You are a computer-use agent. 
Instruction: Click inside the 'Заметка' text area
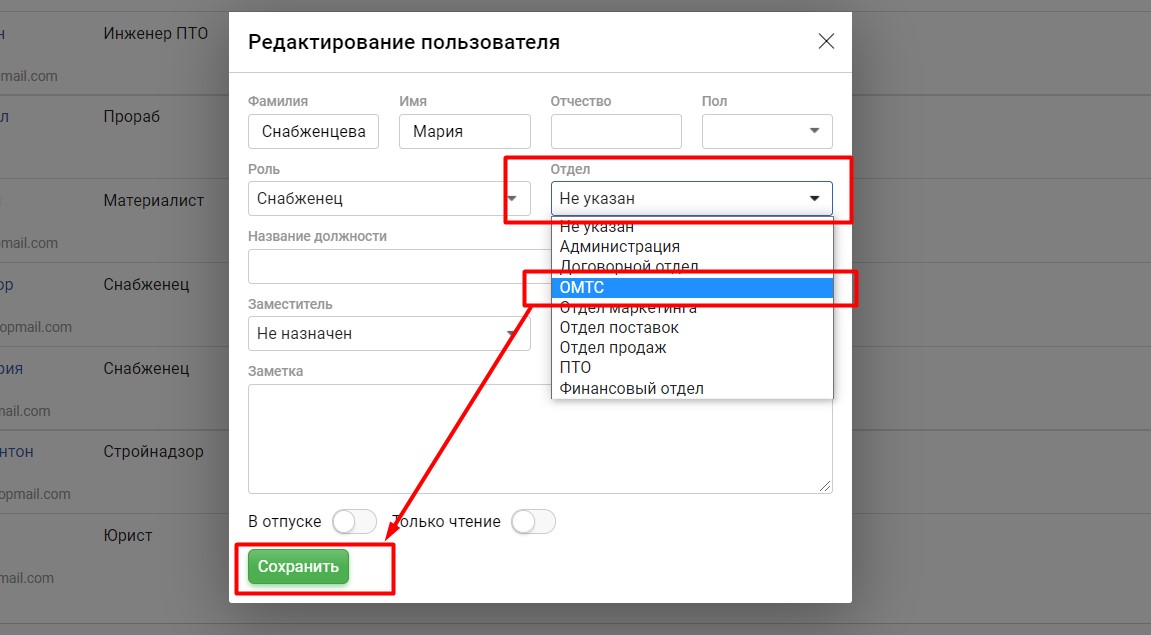pyautogui.click(x=540, y=438)
